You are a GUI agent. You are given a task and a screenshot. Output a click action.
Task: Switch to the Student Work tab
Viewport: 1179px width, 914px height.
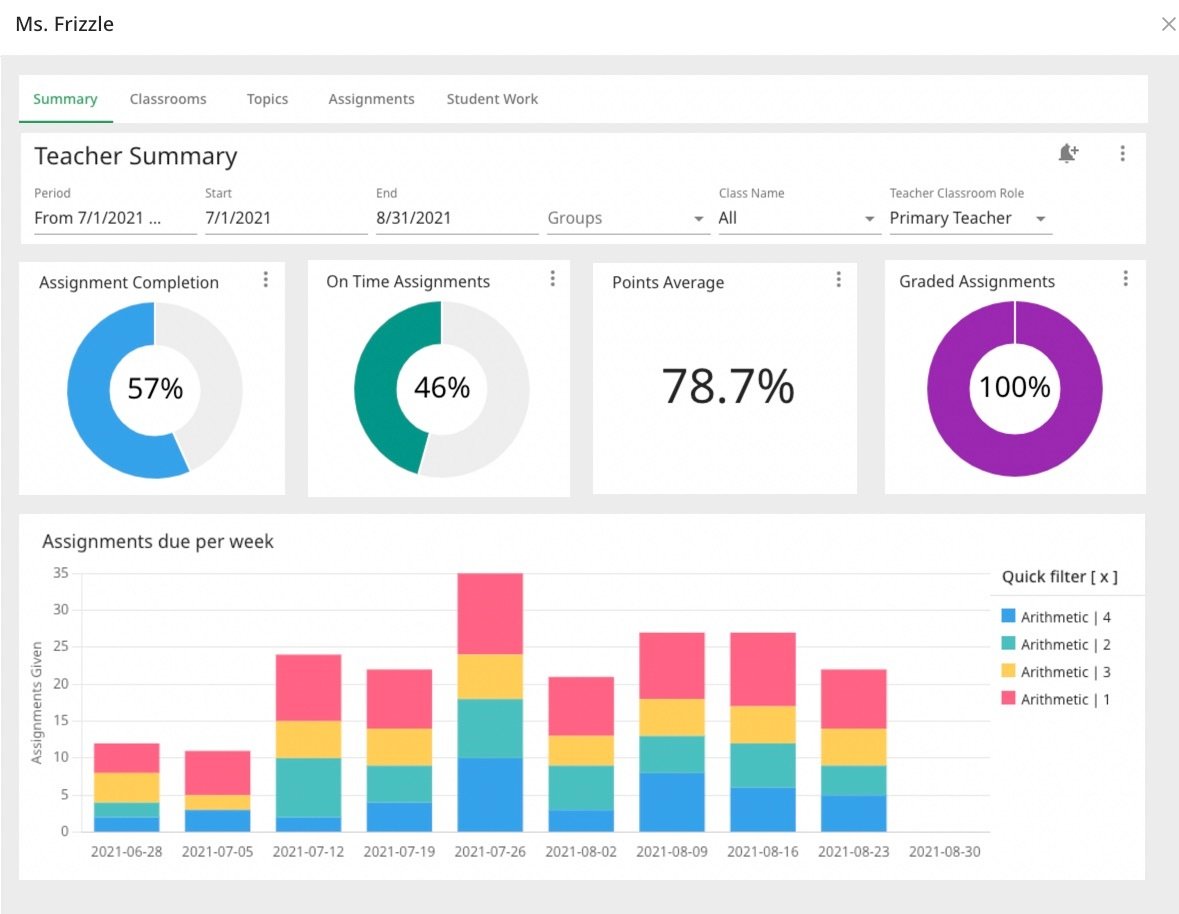(492, 99)
